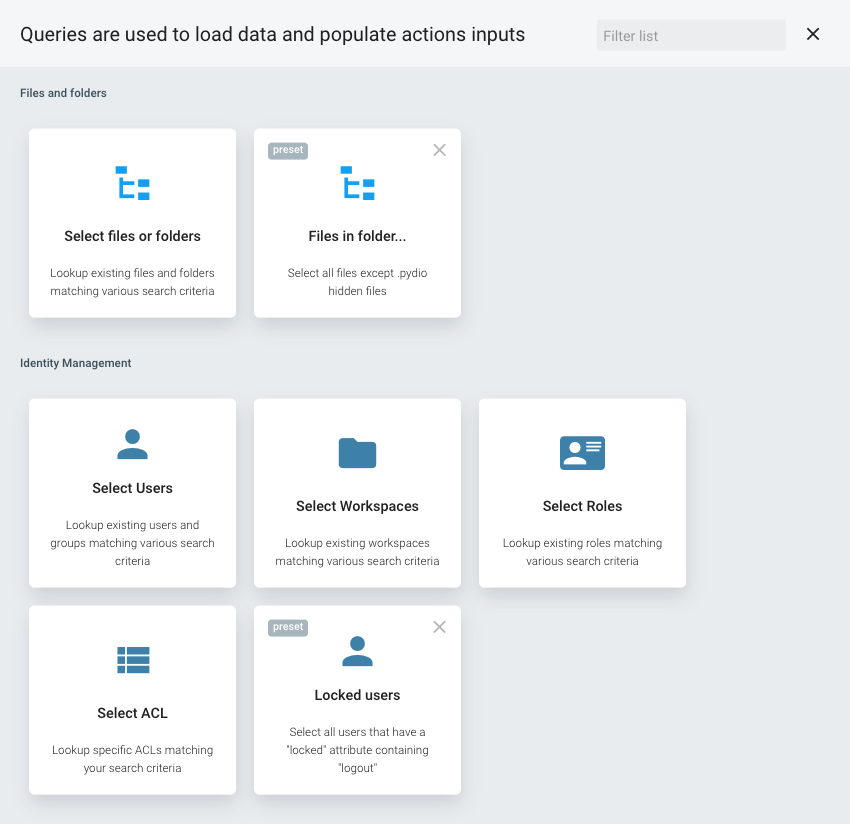The width and height of the screenshot is (850, 824).
Task: Click the preset badge on Locked users card
Action: coord(287,627)
